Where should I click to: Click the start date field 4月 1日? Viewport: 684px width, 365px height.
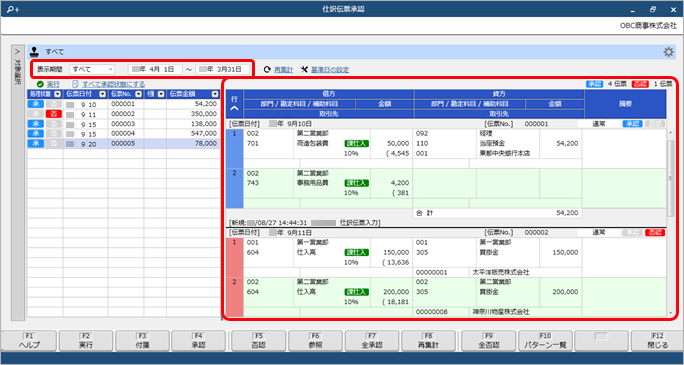click(x=155, y=69)
